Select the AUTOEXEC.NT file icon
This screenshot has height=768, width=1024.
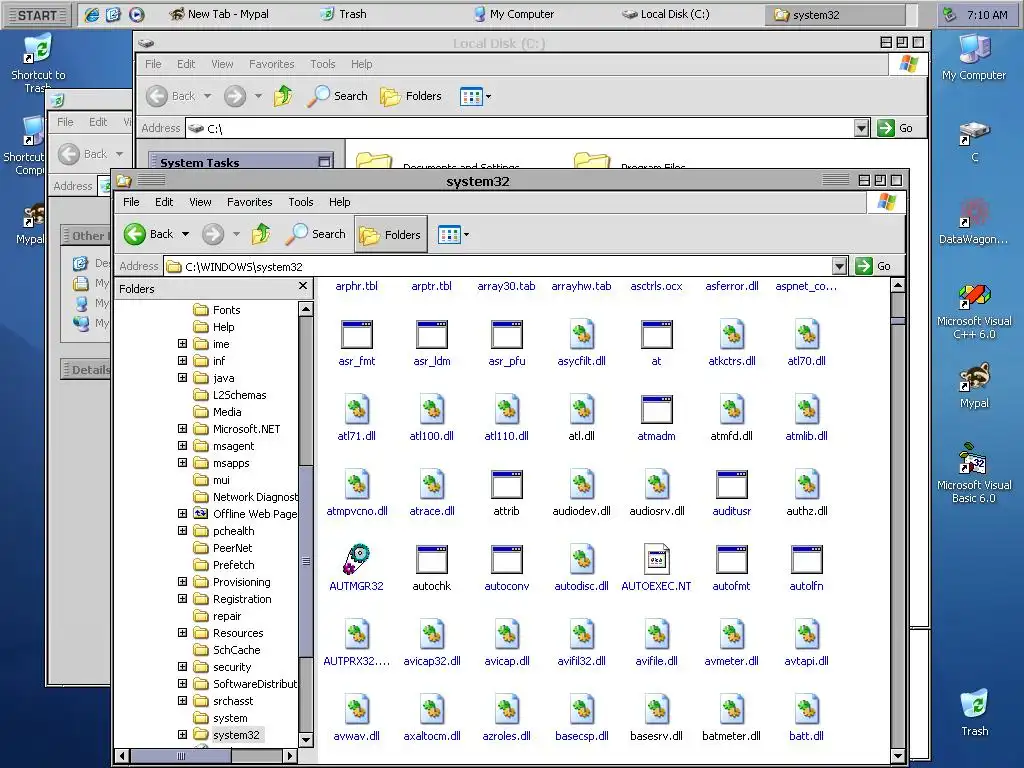[x=656, y=560]
